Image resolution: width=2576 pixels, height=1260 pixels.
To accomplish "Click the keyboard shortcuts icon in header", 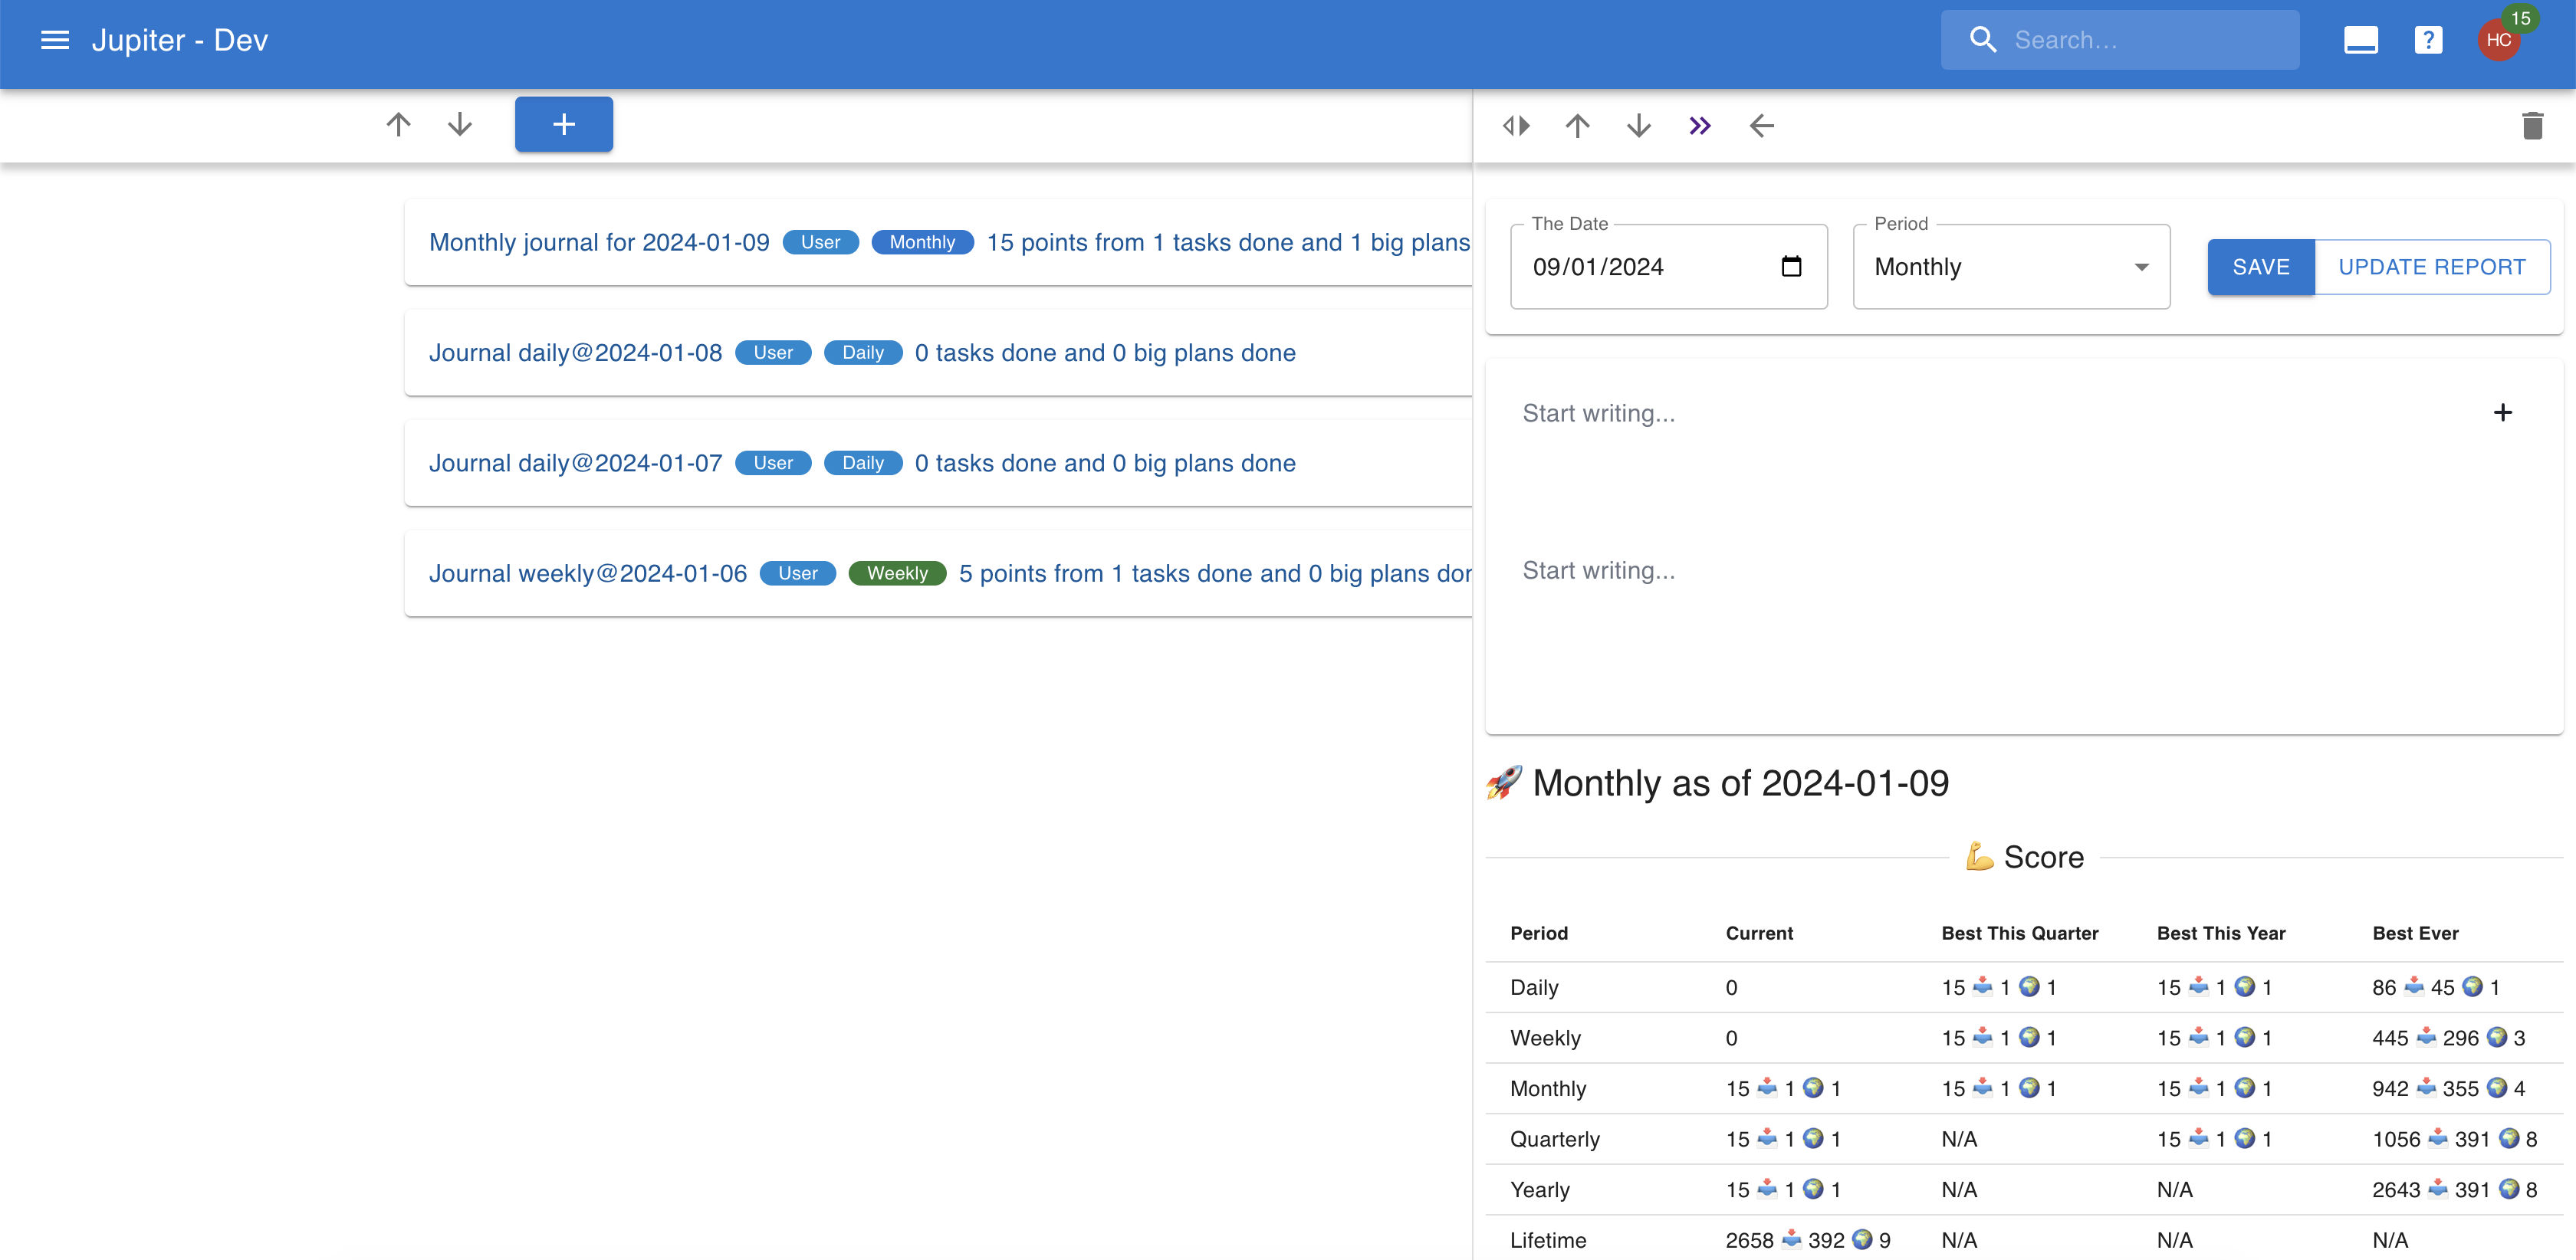I will click(x=2360, y=40).
